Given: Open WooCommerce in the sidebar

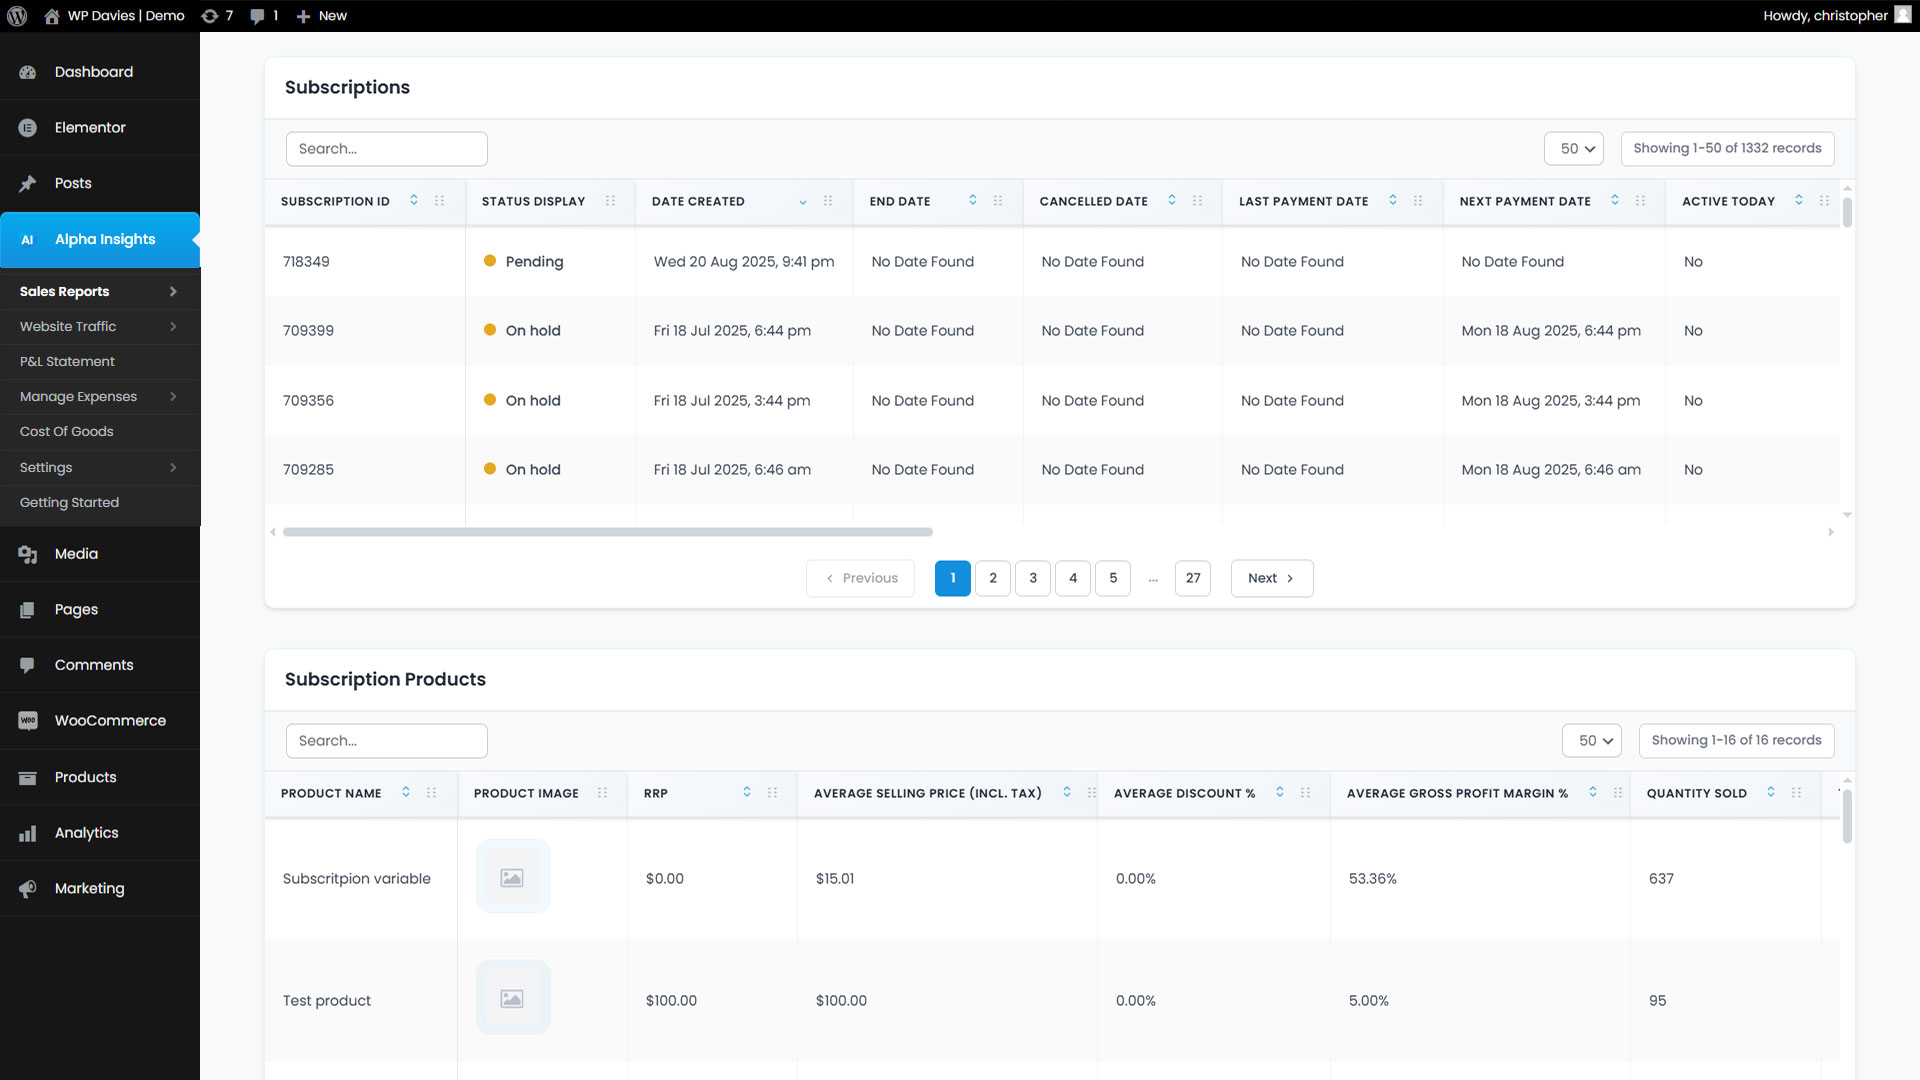Looking at the screenshot, I should point(110,720).
